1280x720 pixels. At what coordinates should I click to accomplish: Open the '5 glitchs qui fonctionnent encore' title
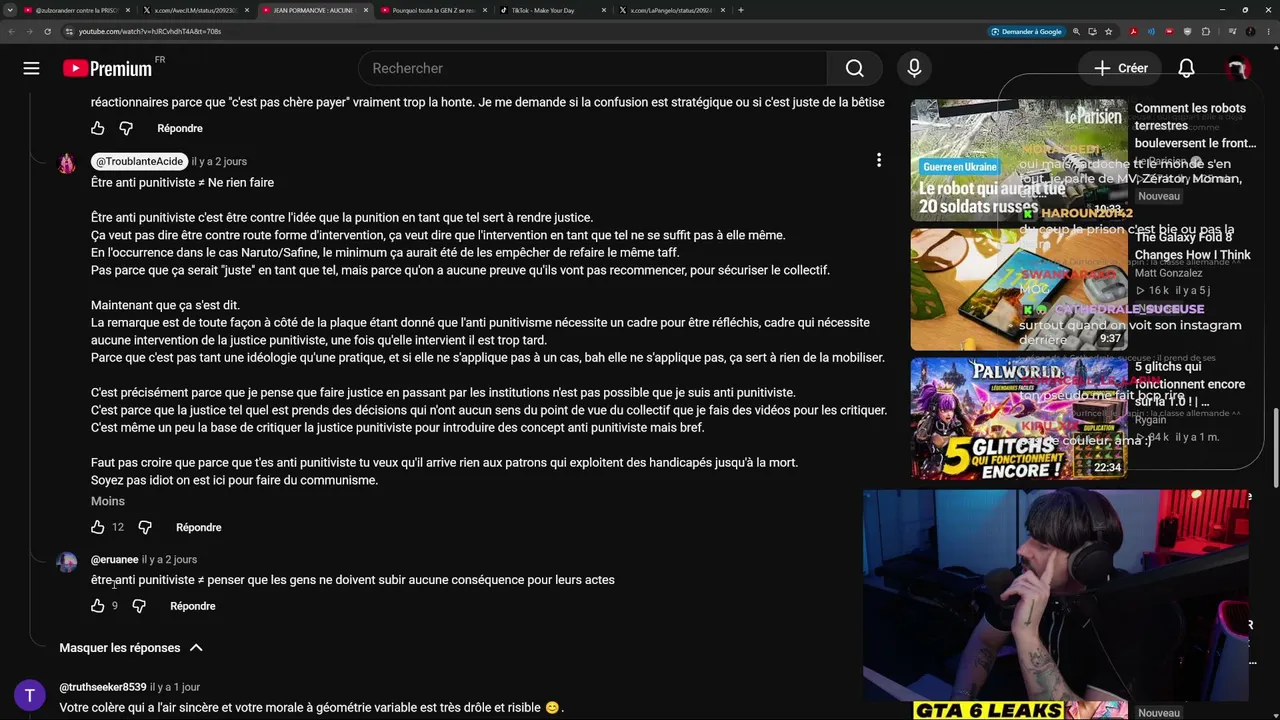point(1190,384)
